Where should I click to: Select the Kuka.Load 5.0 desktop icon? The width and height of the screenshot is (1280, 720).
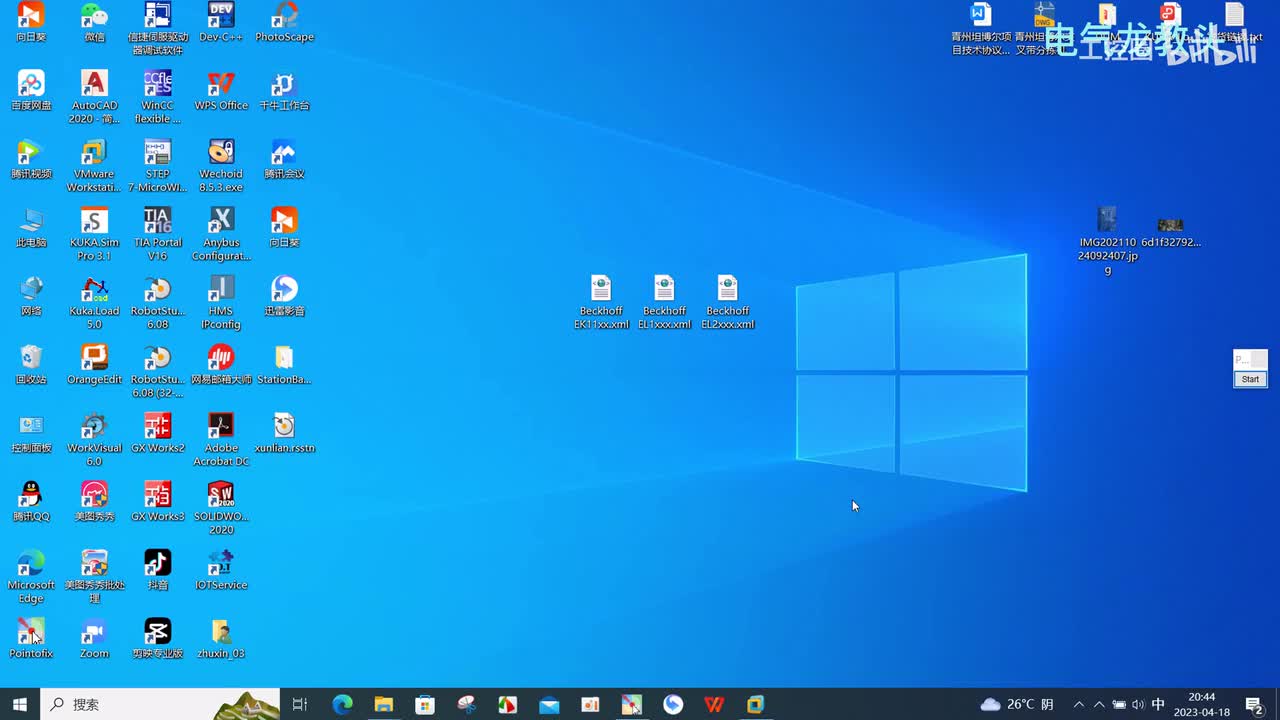(94, 303)
